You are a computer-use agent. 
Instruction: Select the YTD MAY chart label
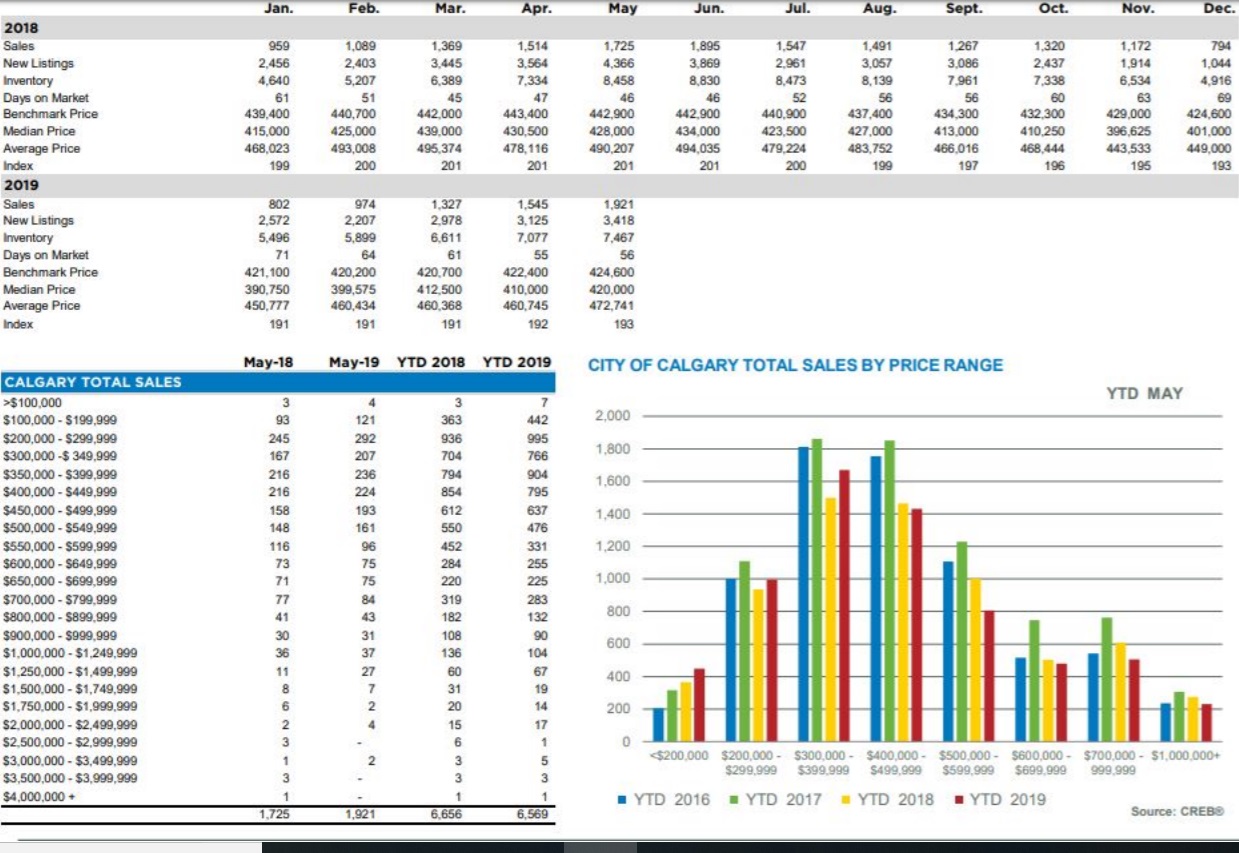[x=1144, y=393]
